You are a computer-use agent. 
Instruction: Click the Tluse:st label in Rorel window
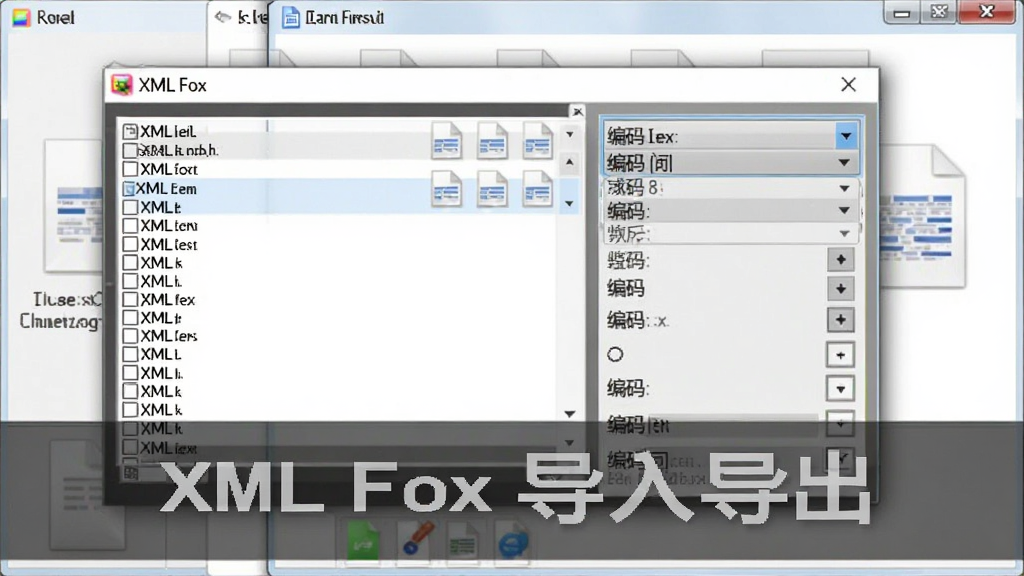pos(68,300)
